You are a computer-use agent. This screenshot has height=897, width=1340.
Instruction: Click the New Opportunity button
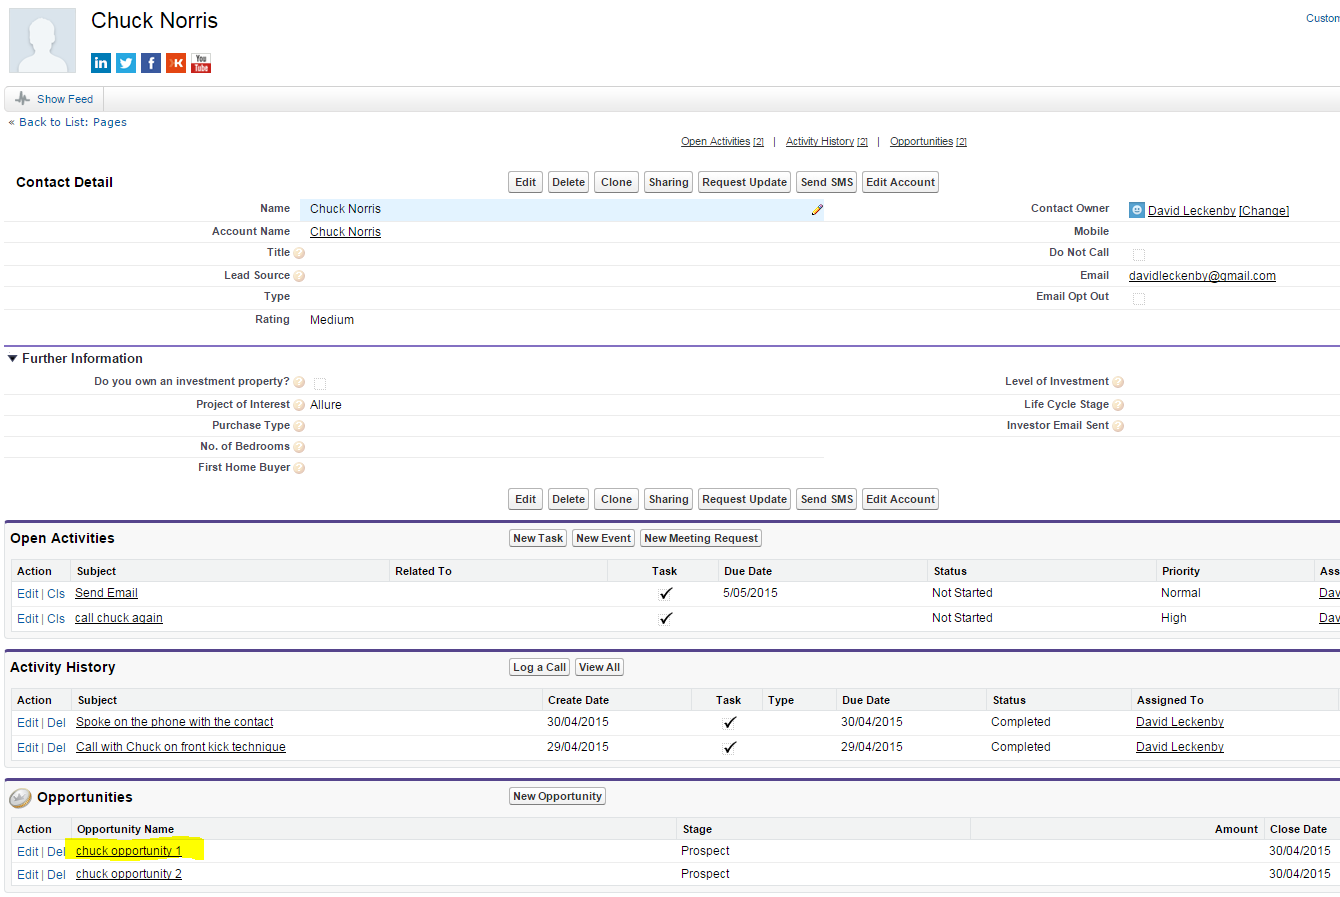click(557, 796)
